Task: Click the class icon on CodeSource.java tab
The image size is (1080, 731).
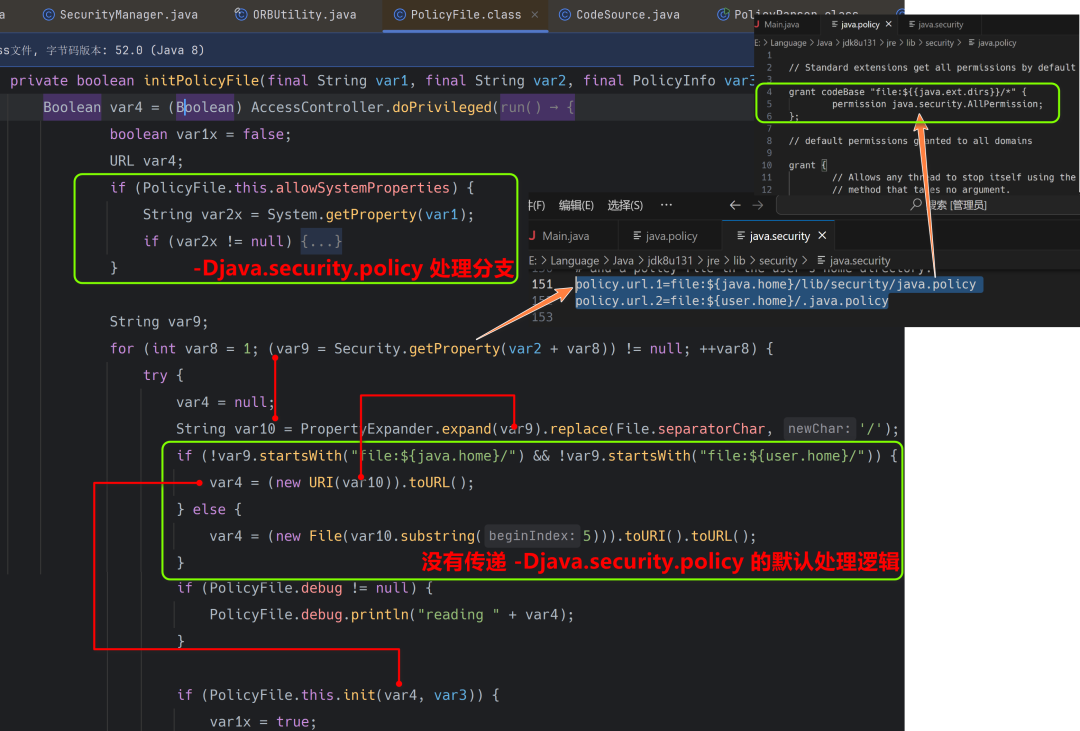Action: (x=565, y=14)
